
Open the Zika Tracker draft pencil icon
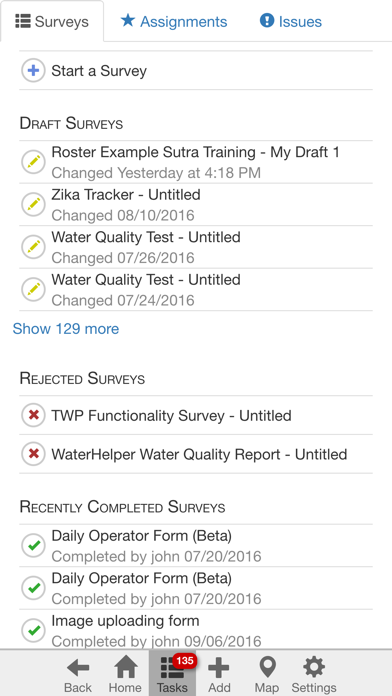[33, 205]
